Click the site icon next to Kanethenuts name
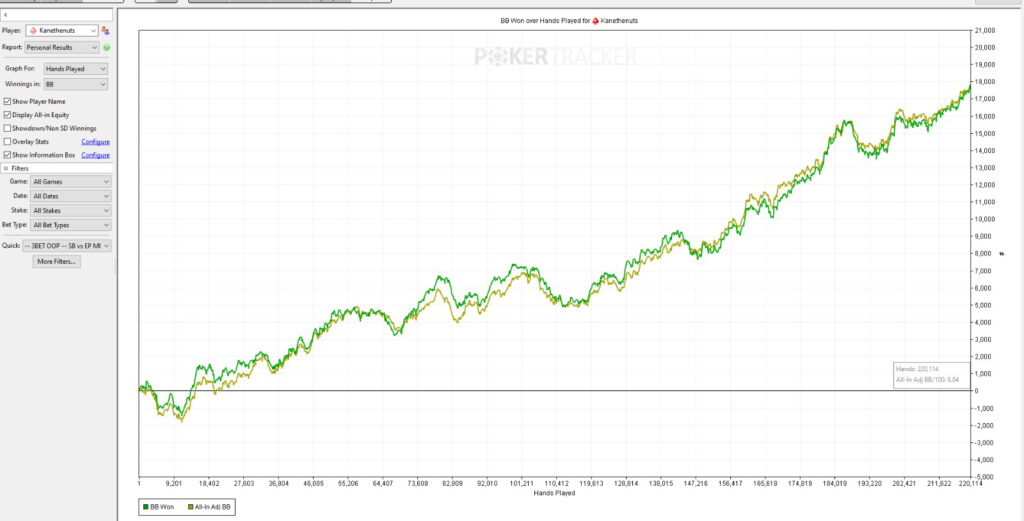 tap(33, 31)
